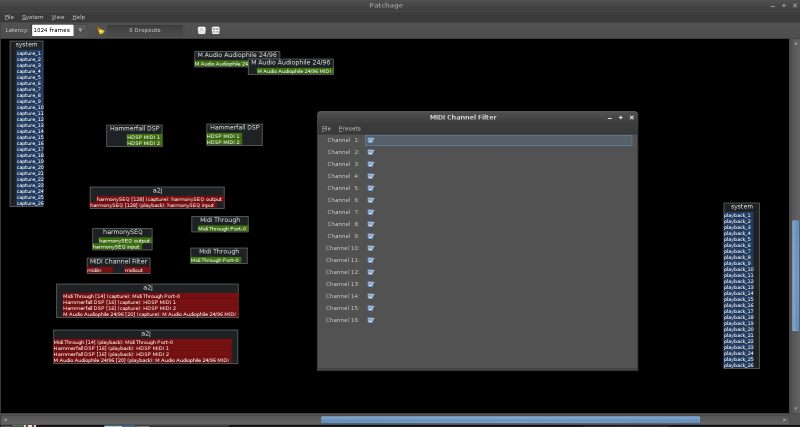Select system port capture_26
The width and height of the screenshot is (800, 427).
29,203
